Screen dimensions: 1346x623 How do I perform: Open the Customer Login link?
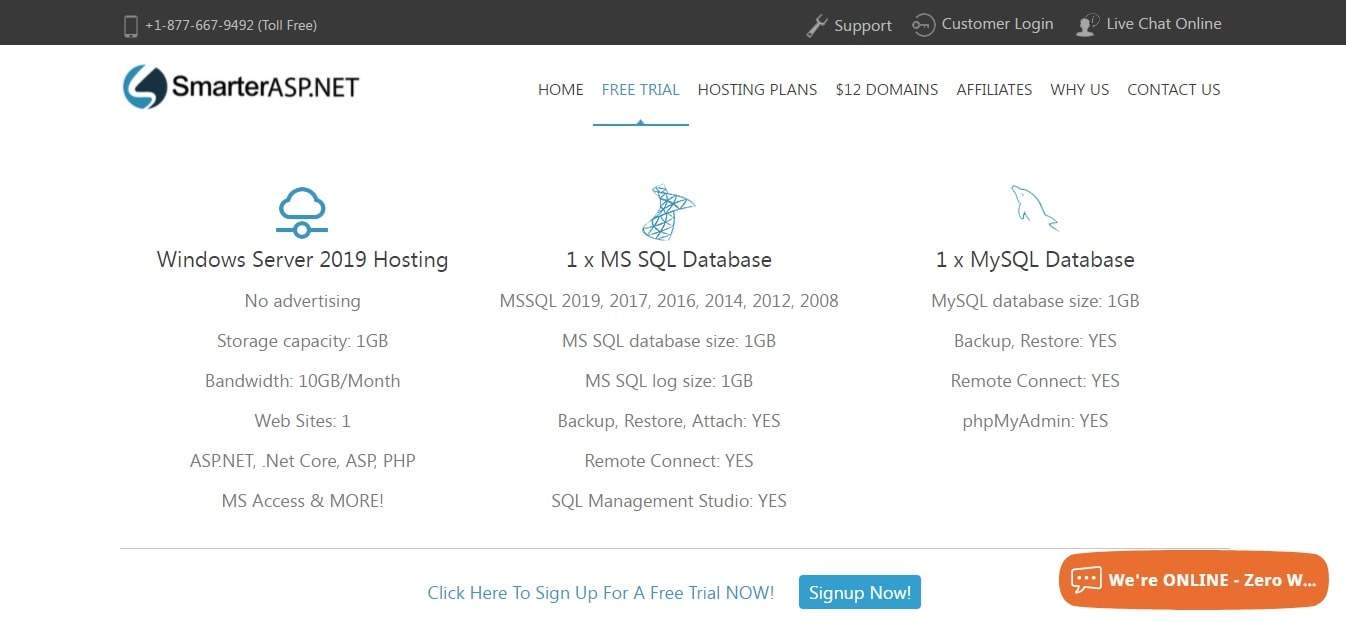tap(997, 24)
